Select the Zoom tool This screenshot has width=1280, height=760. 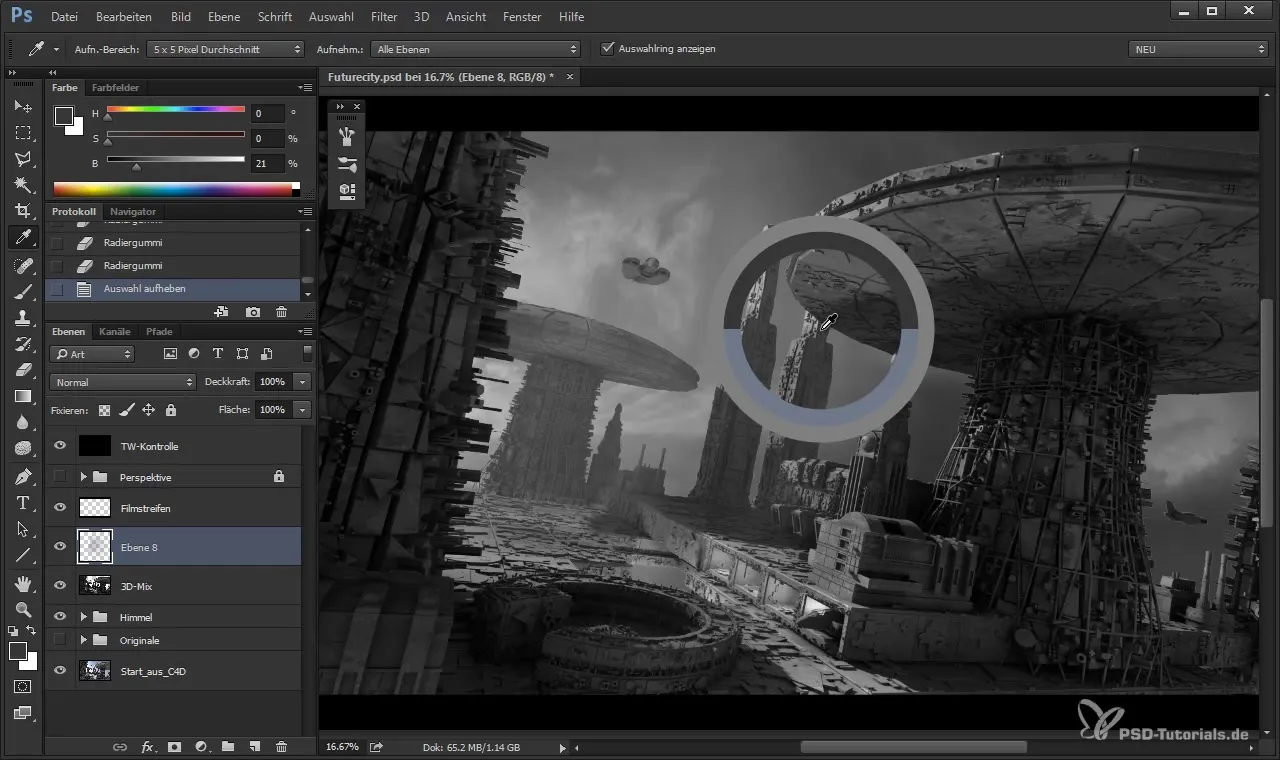23,609
